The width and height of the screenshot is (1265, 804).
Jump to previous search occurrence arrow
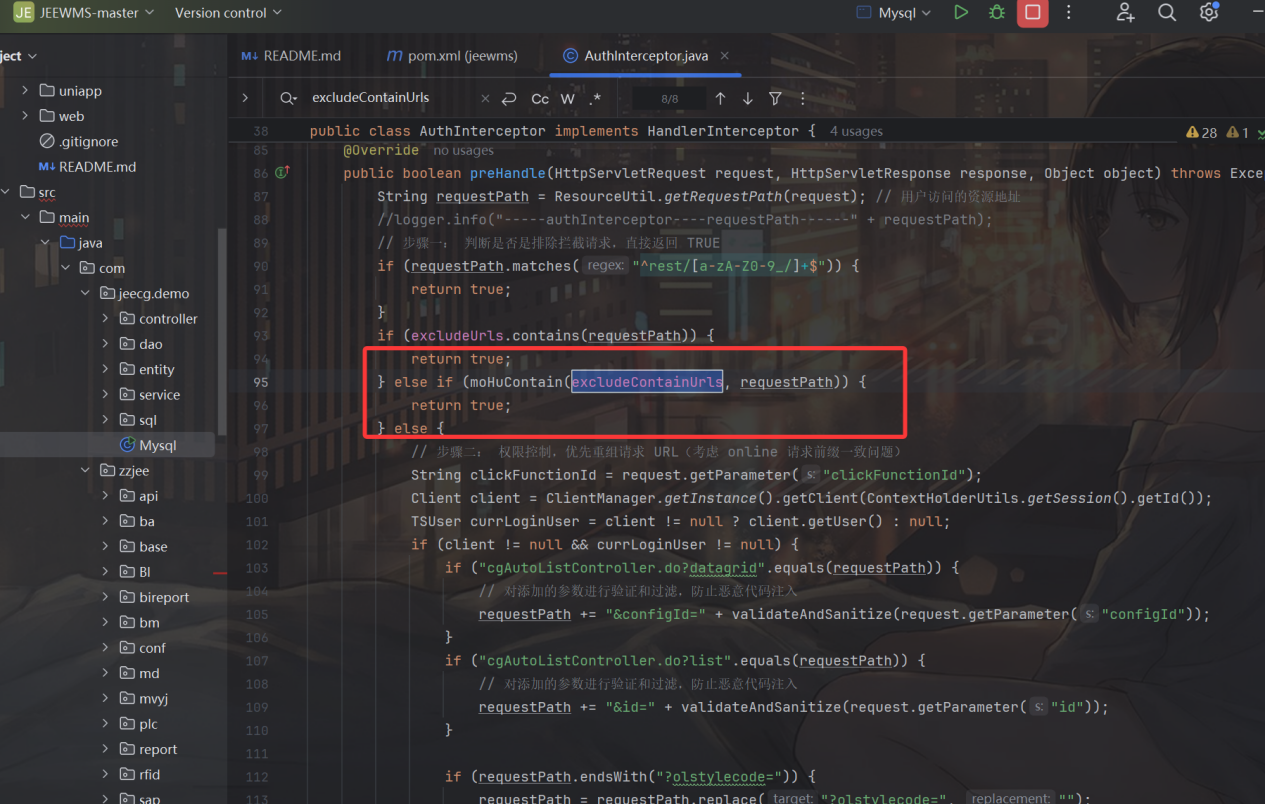720,98
